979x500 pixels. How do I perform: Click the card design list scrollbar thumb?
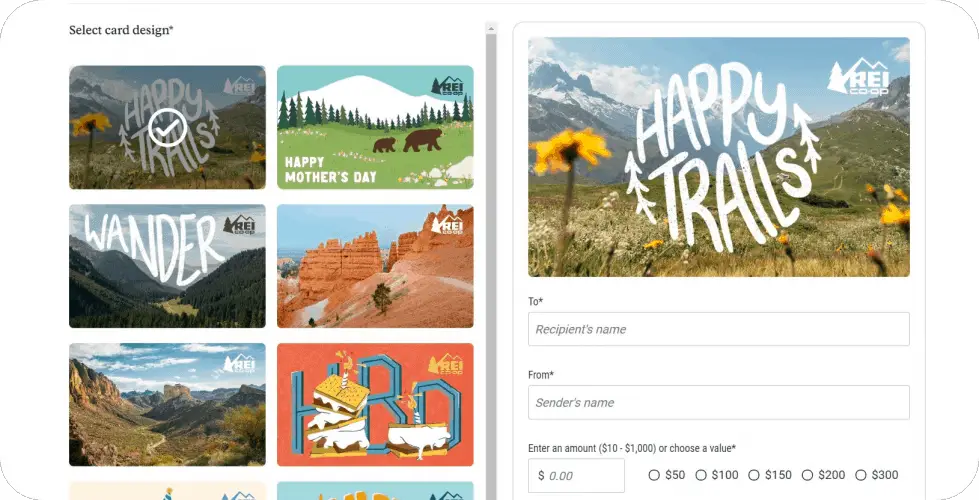pos(491,267)
